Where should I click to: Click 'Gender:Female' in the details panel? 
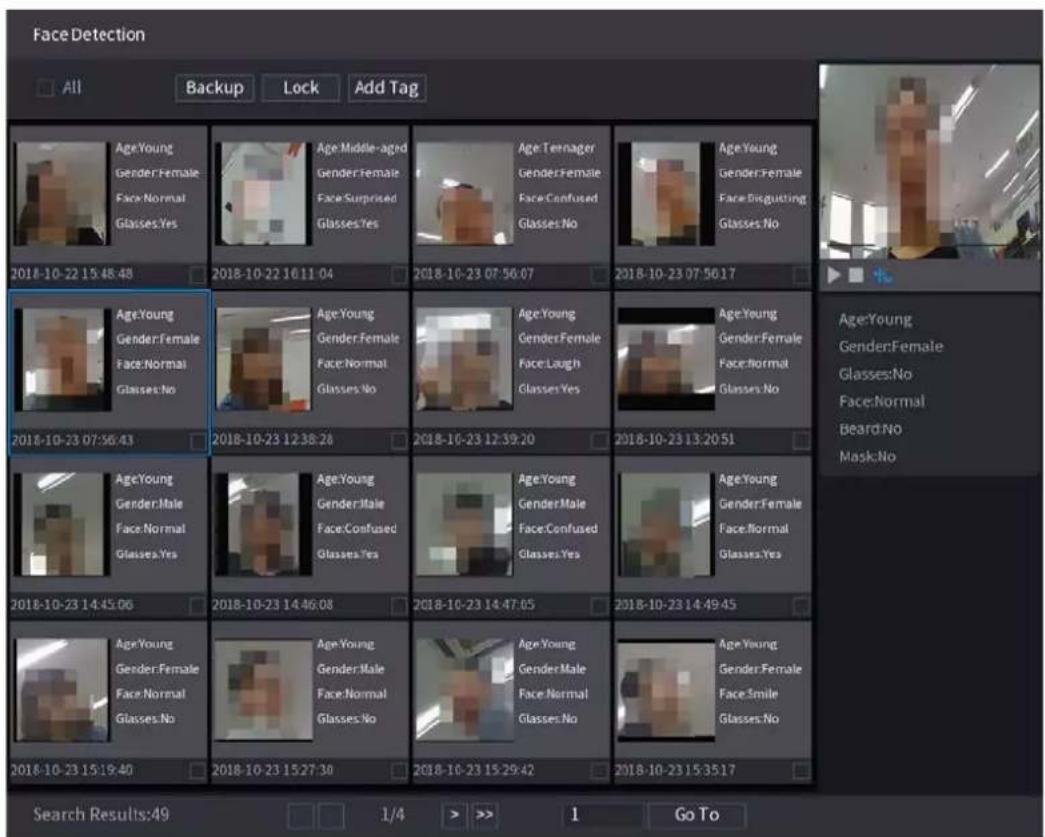coord(891,347)
